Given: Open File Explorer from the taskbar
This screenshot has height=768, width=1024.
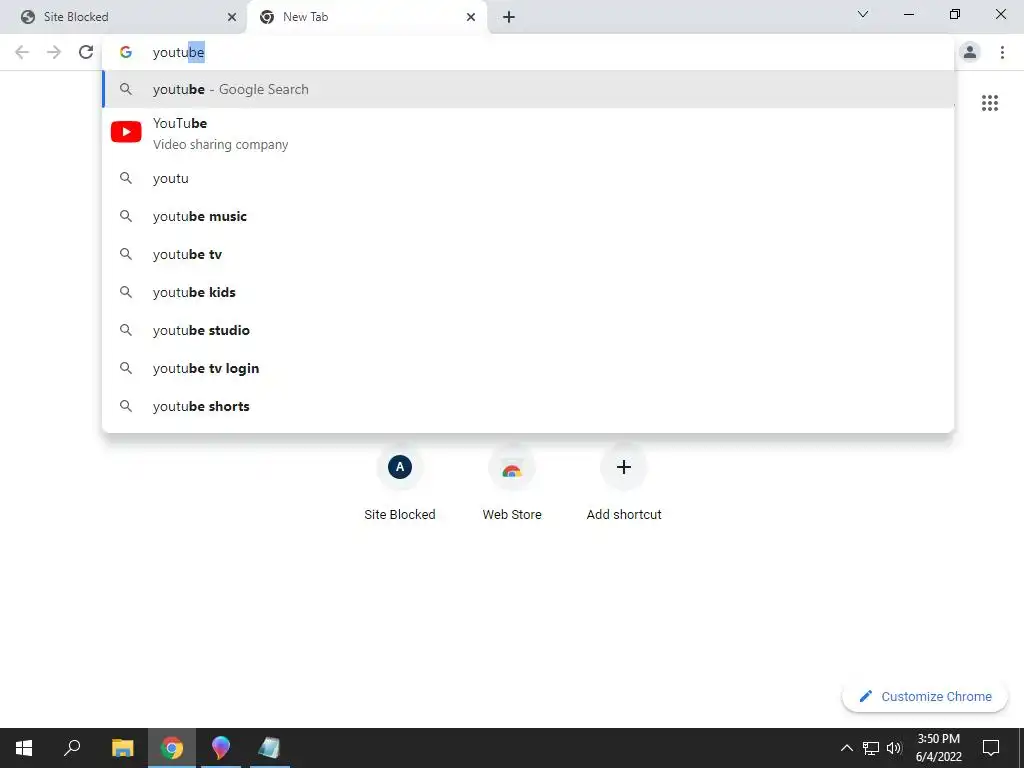Looking at the screenshot, I should [122, 748].
